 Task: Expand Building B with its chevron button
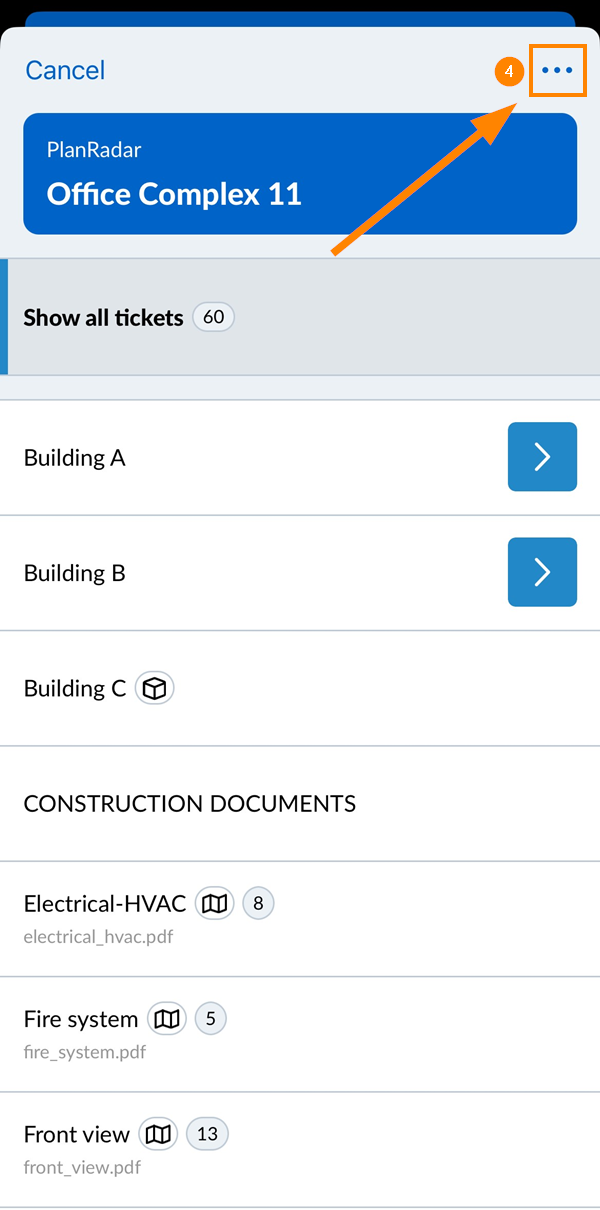pos(542,572)
